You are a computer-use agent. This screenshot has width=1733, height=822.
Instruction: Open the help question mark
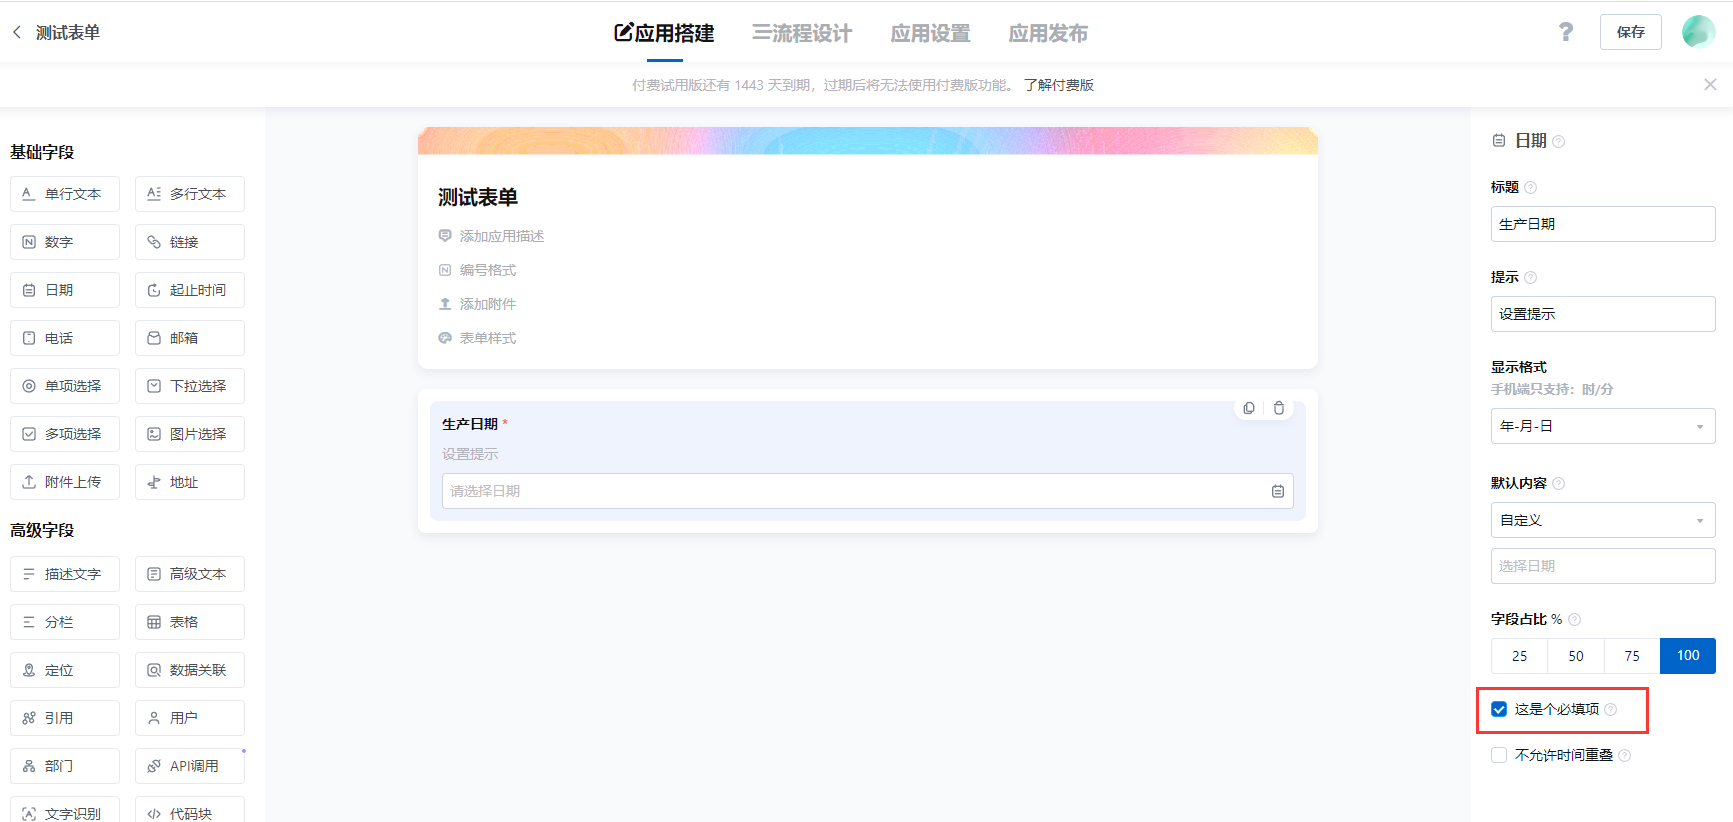(1566, 32)
